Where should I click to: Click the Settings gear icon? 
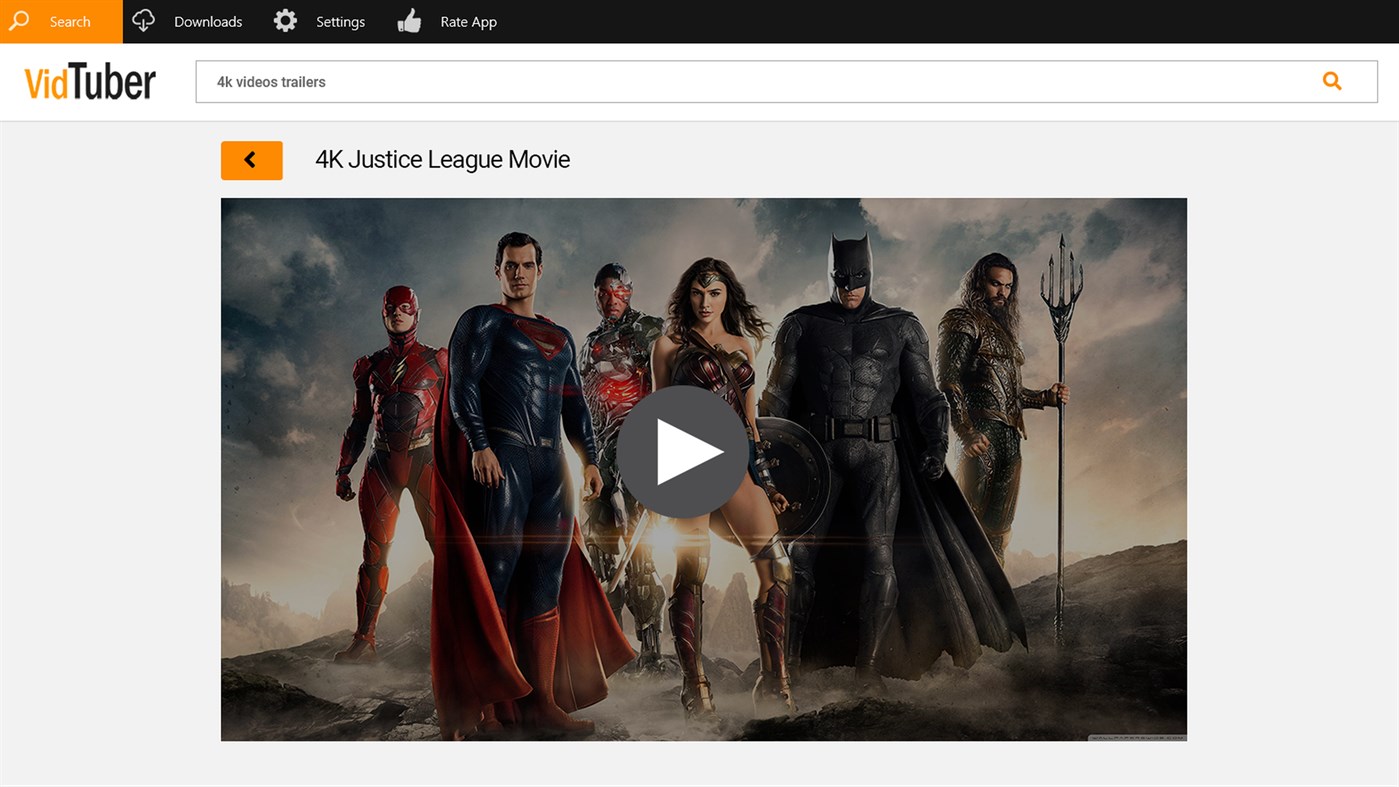click(285, 21)
